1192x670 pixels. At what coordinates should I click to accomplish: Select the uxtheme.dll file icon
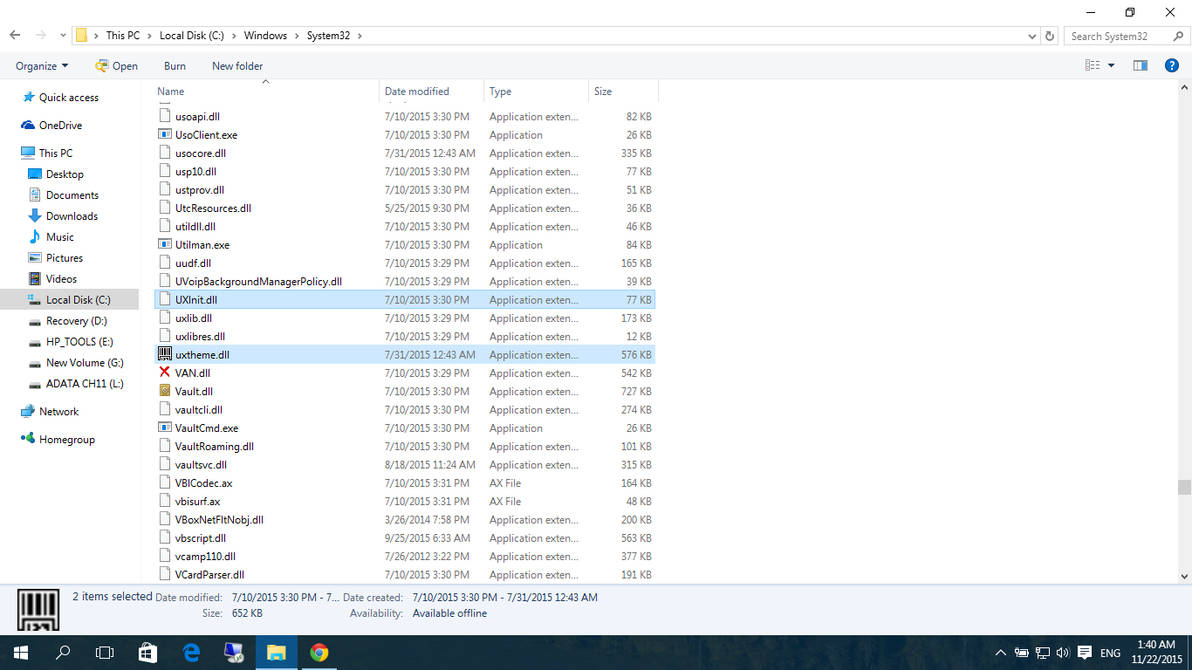(165, 354)
